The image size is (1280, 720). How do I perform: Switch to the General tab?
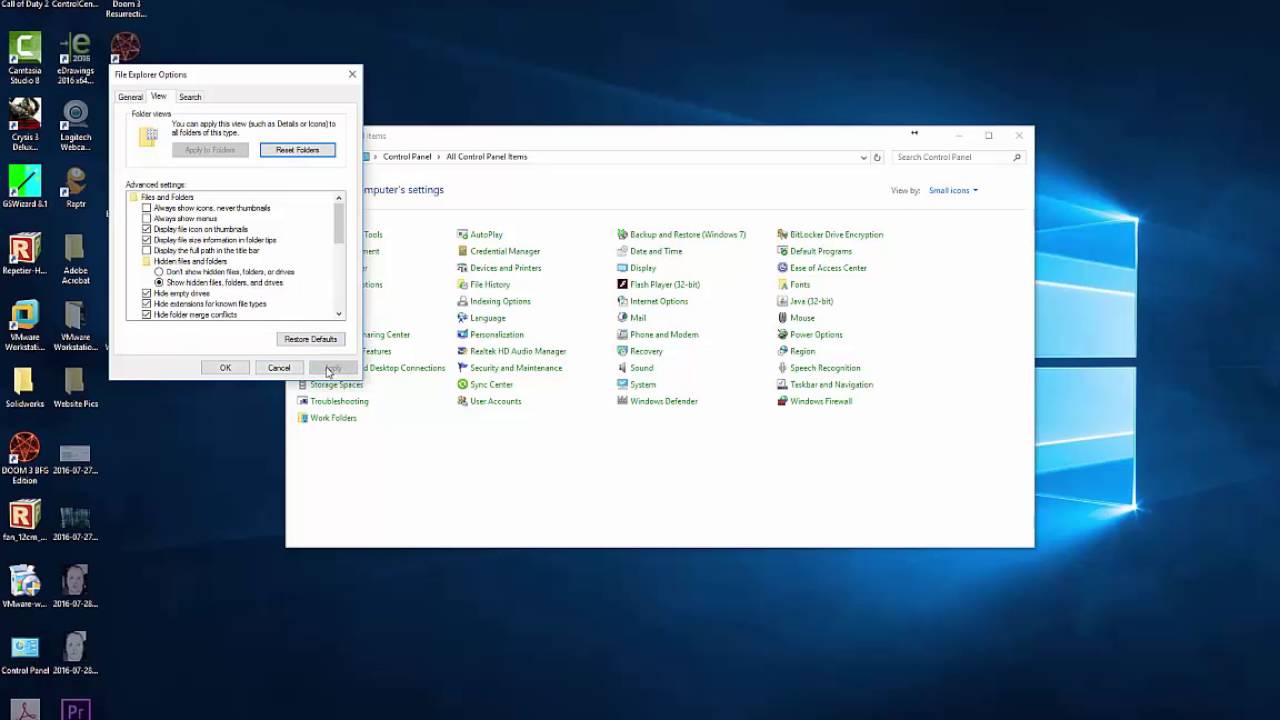(130, 96)
